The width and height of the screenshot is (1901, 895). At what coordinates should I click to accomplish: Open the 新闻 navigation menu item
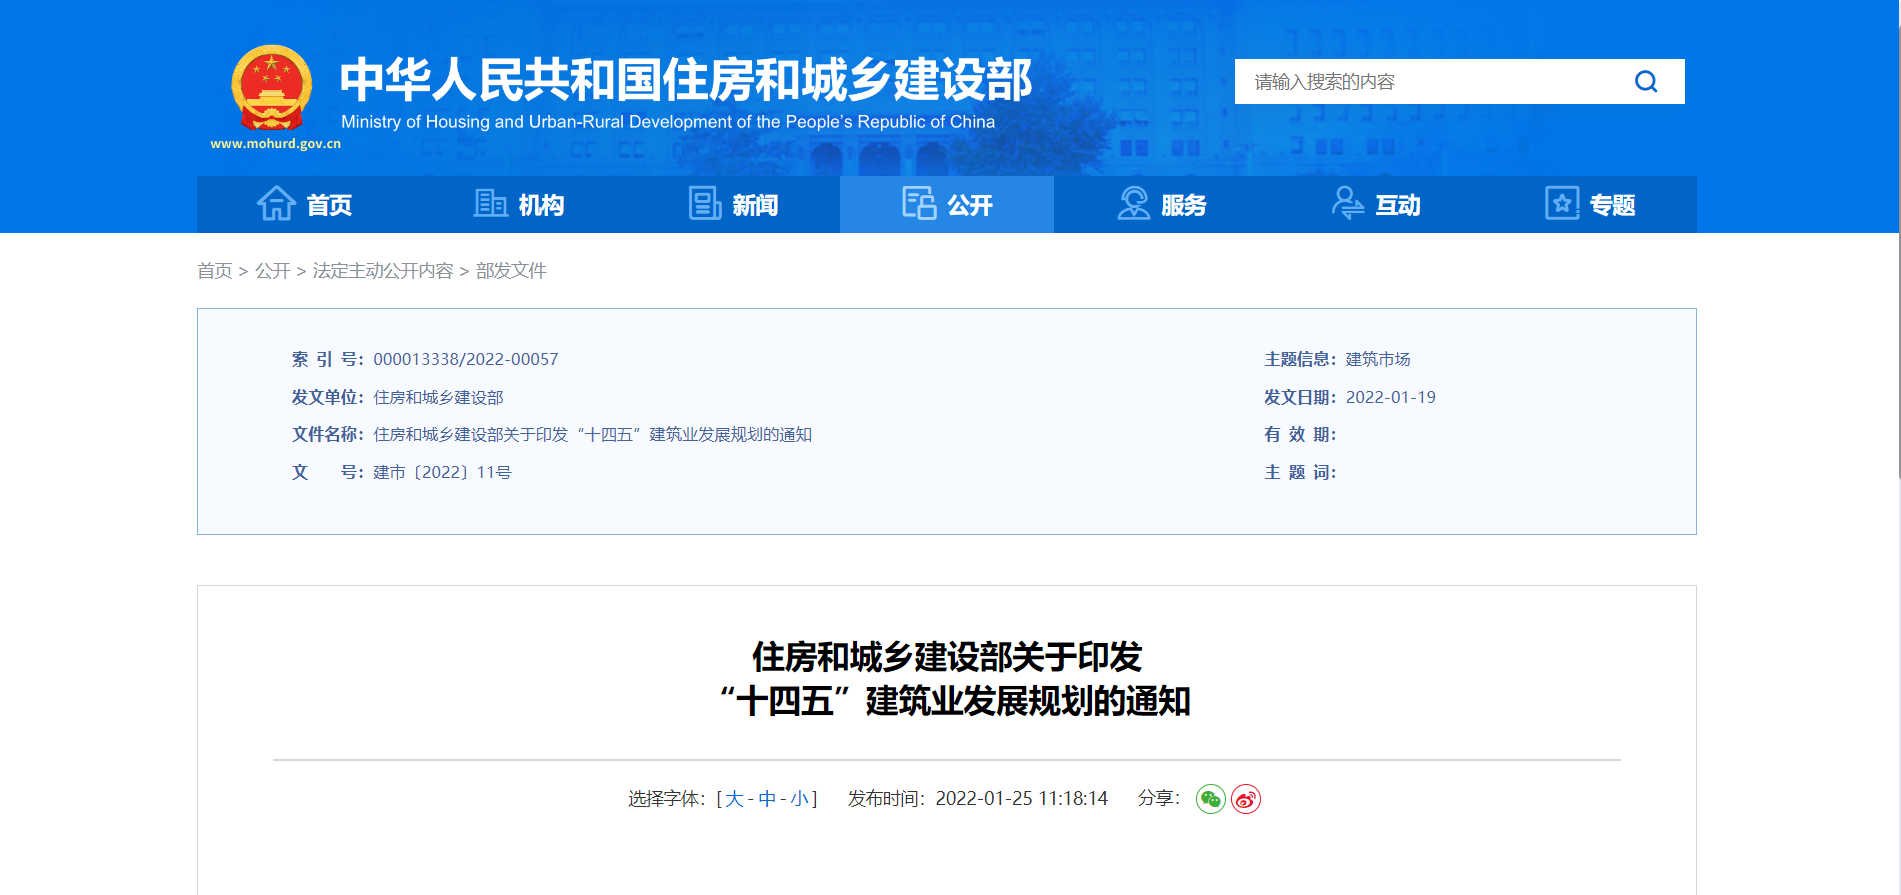pyautogui.click(x=754, y=205)
